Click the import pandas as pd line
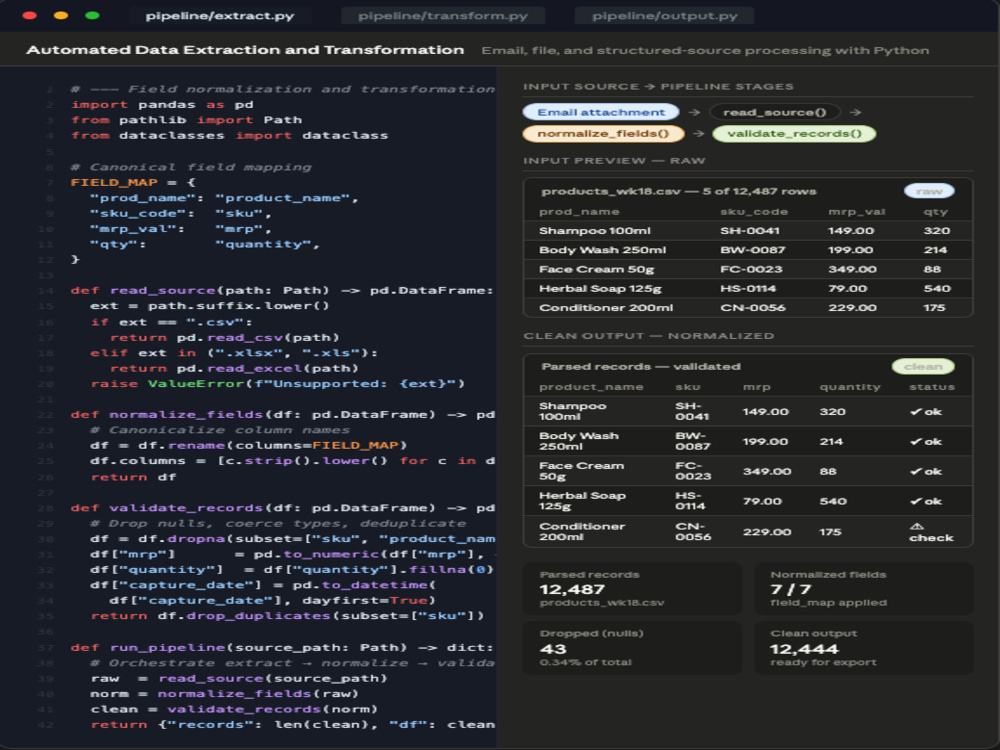 tap(162, 105)
